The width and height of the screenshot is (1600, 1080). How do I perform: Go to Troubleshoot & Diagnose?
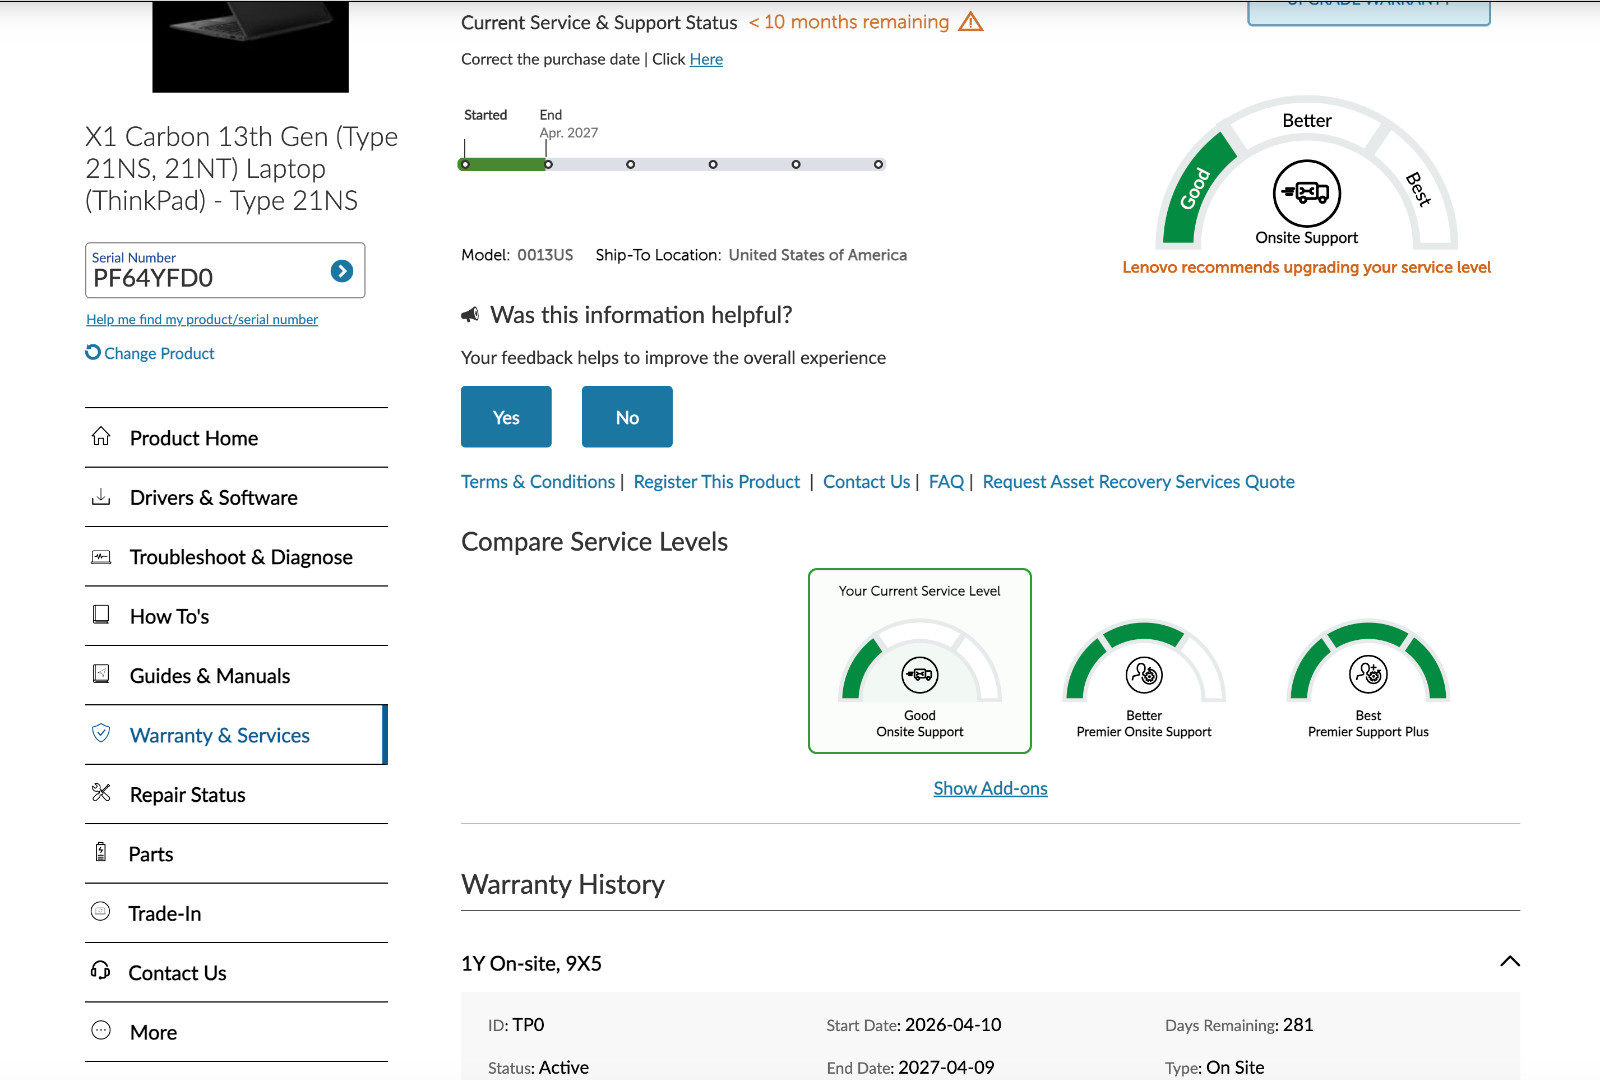236,557
